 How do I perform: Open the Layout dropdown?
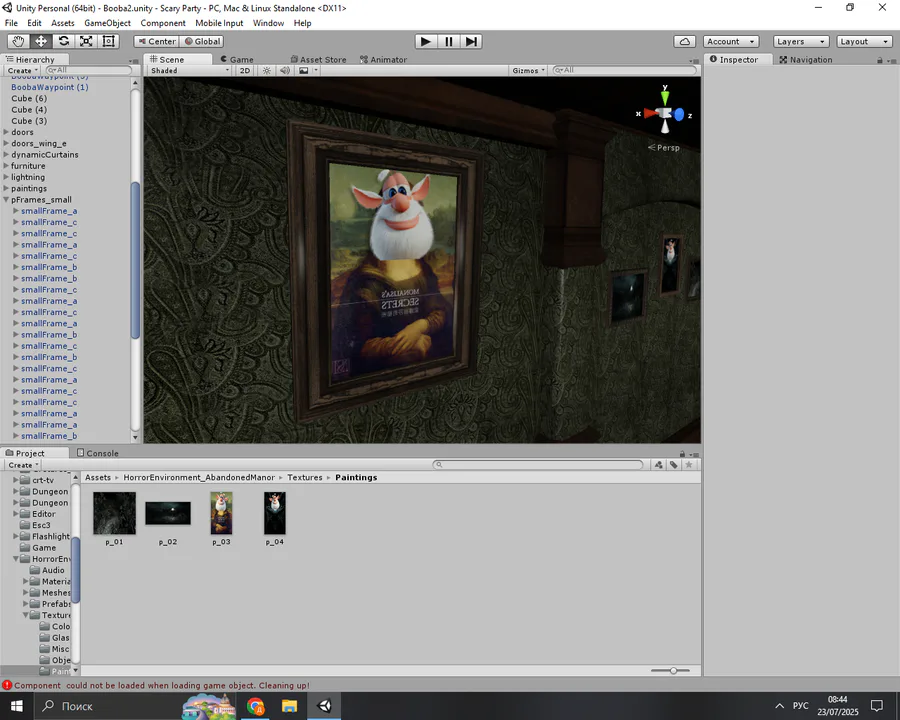(x=864, y=41)
